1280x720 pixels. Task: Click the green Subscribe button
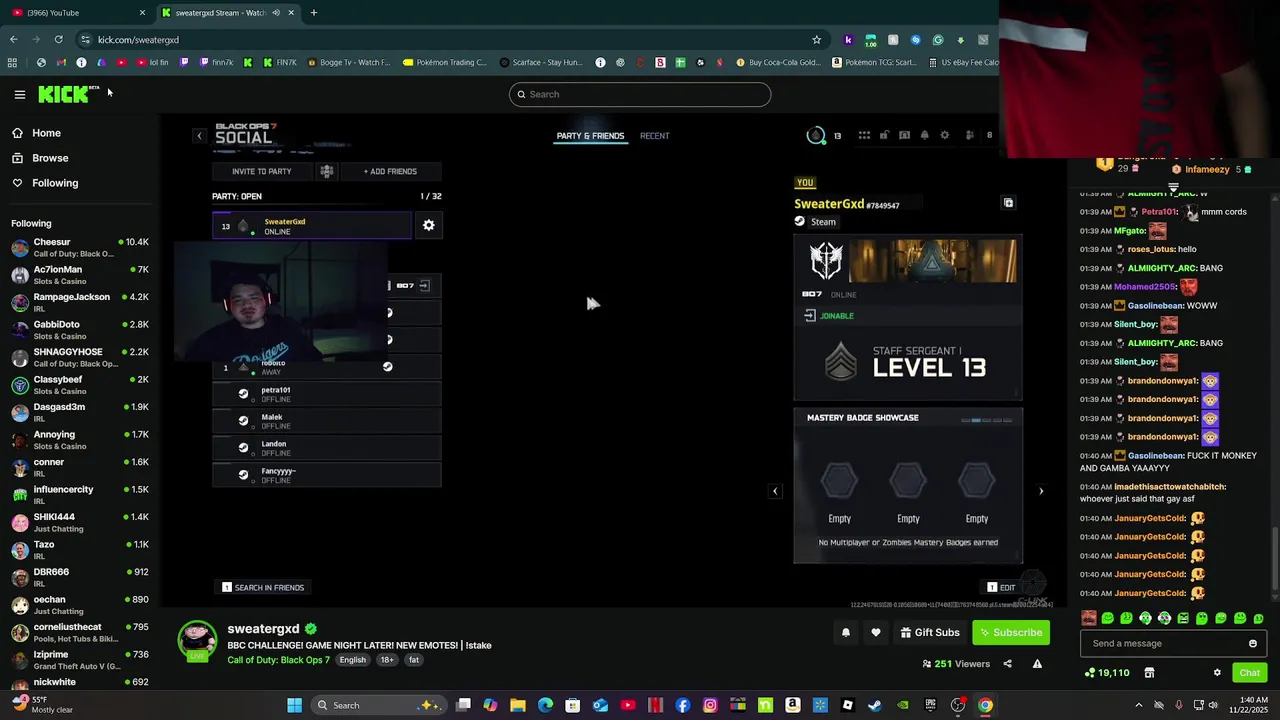1011,632
